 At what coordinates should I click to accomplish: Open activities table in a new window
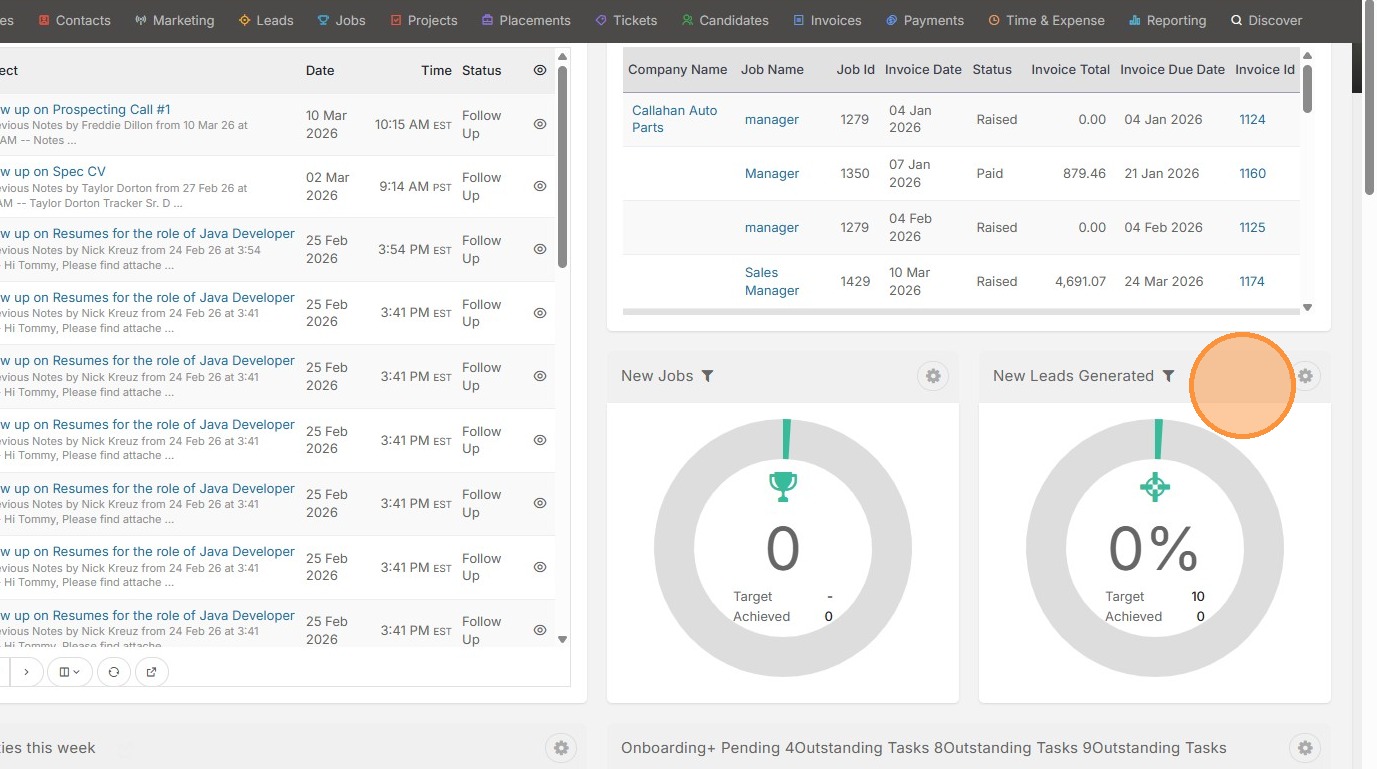pos(152,672)
